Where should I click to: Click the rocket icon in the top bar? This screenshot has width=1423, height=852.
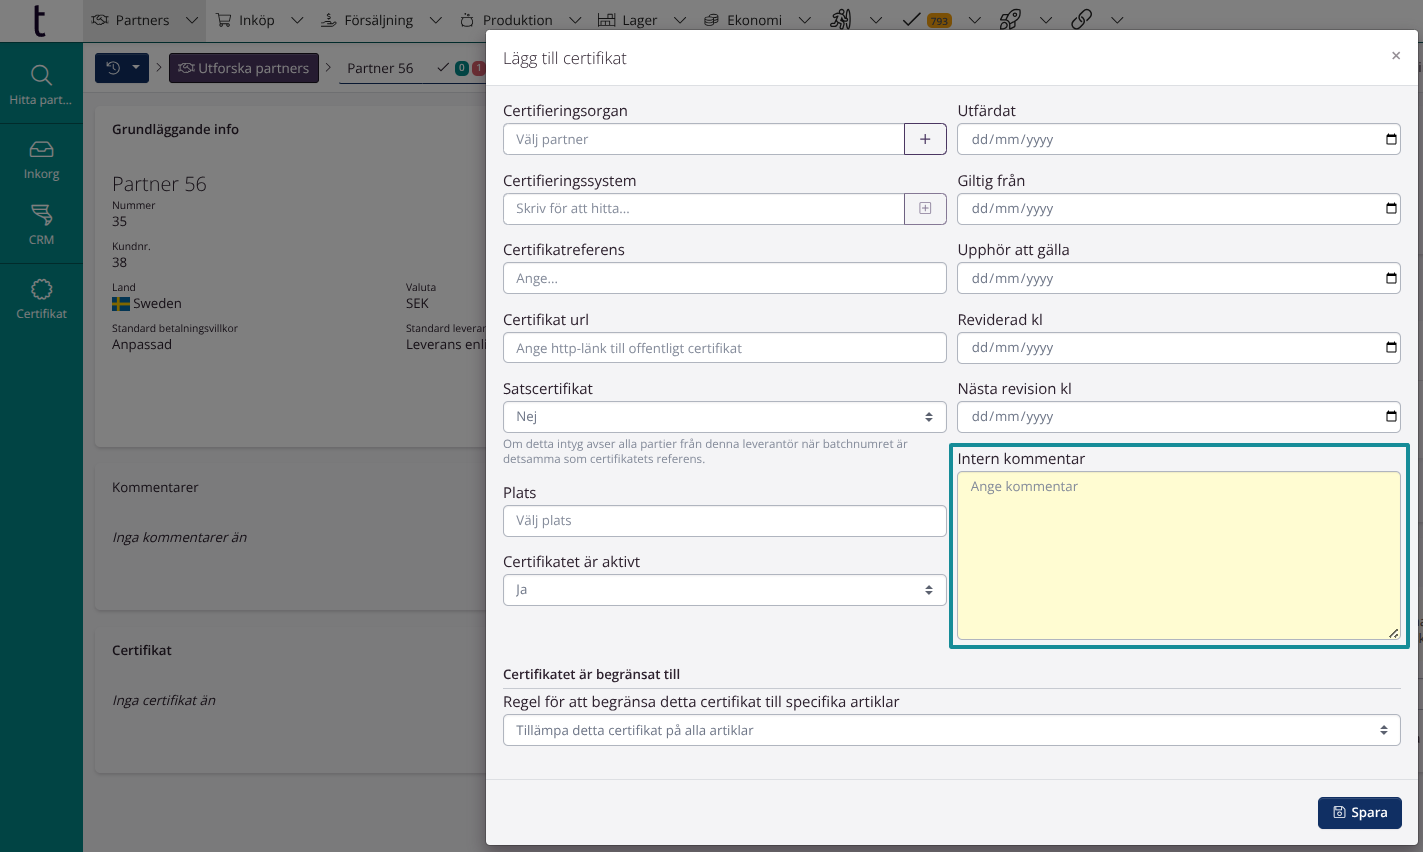(x=1010, y=20)
